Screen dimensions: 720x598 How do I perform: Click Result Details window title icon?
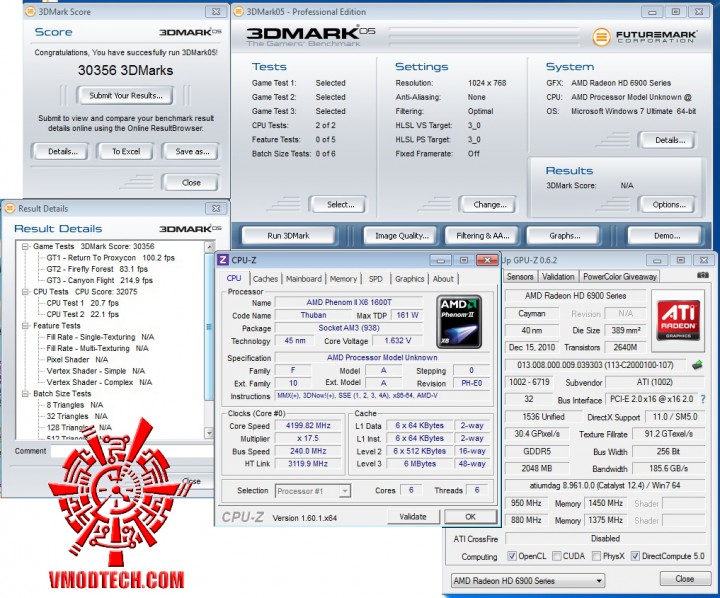(x=10, y=209)
